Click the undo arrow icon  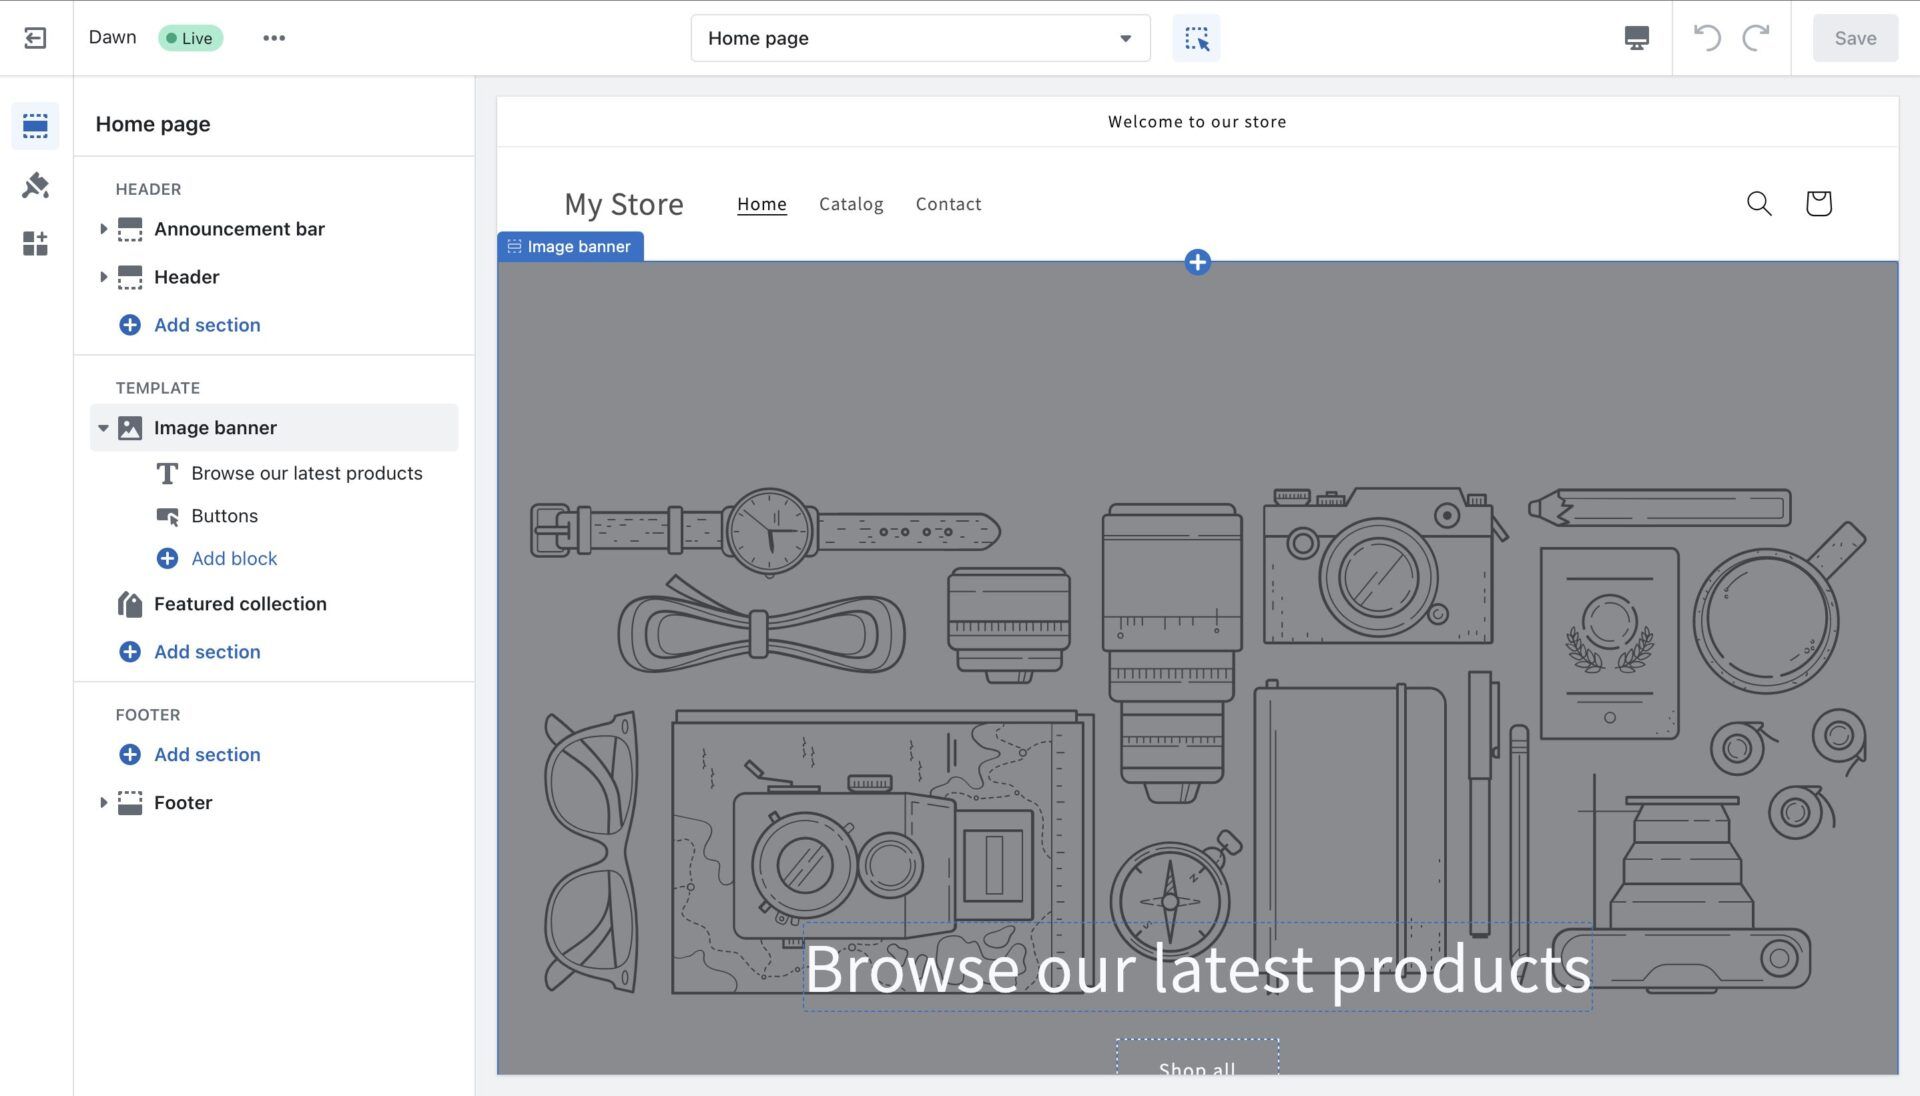pos(1707,38)
